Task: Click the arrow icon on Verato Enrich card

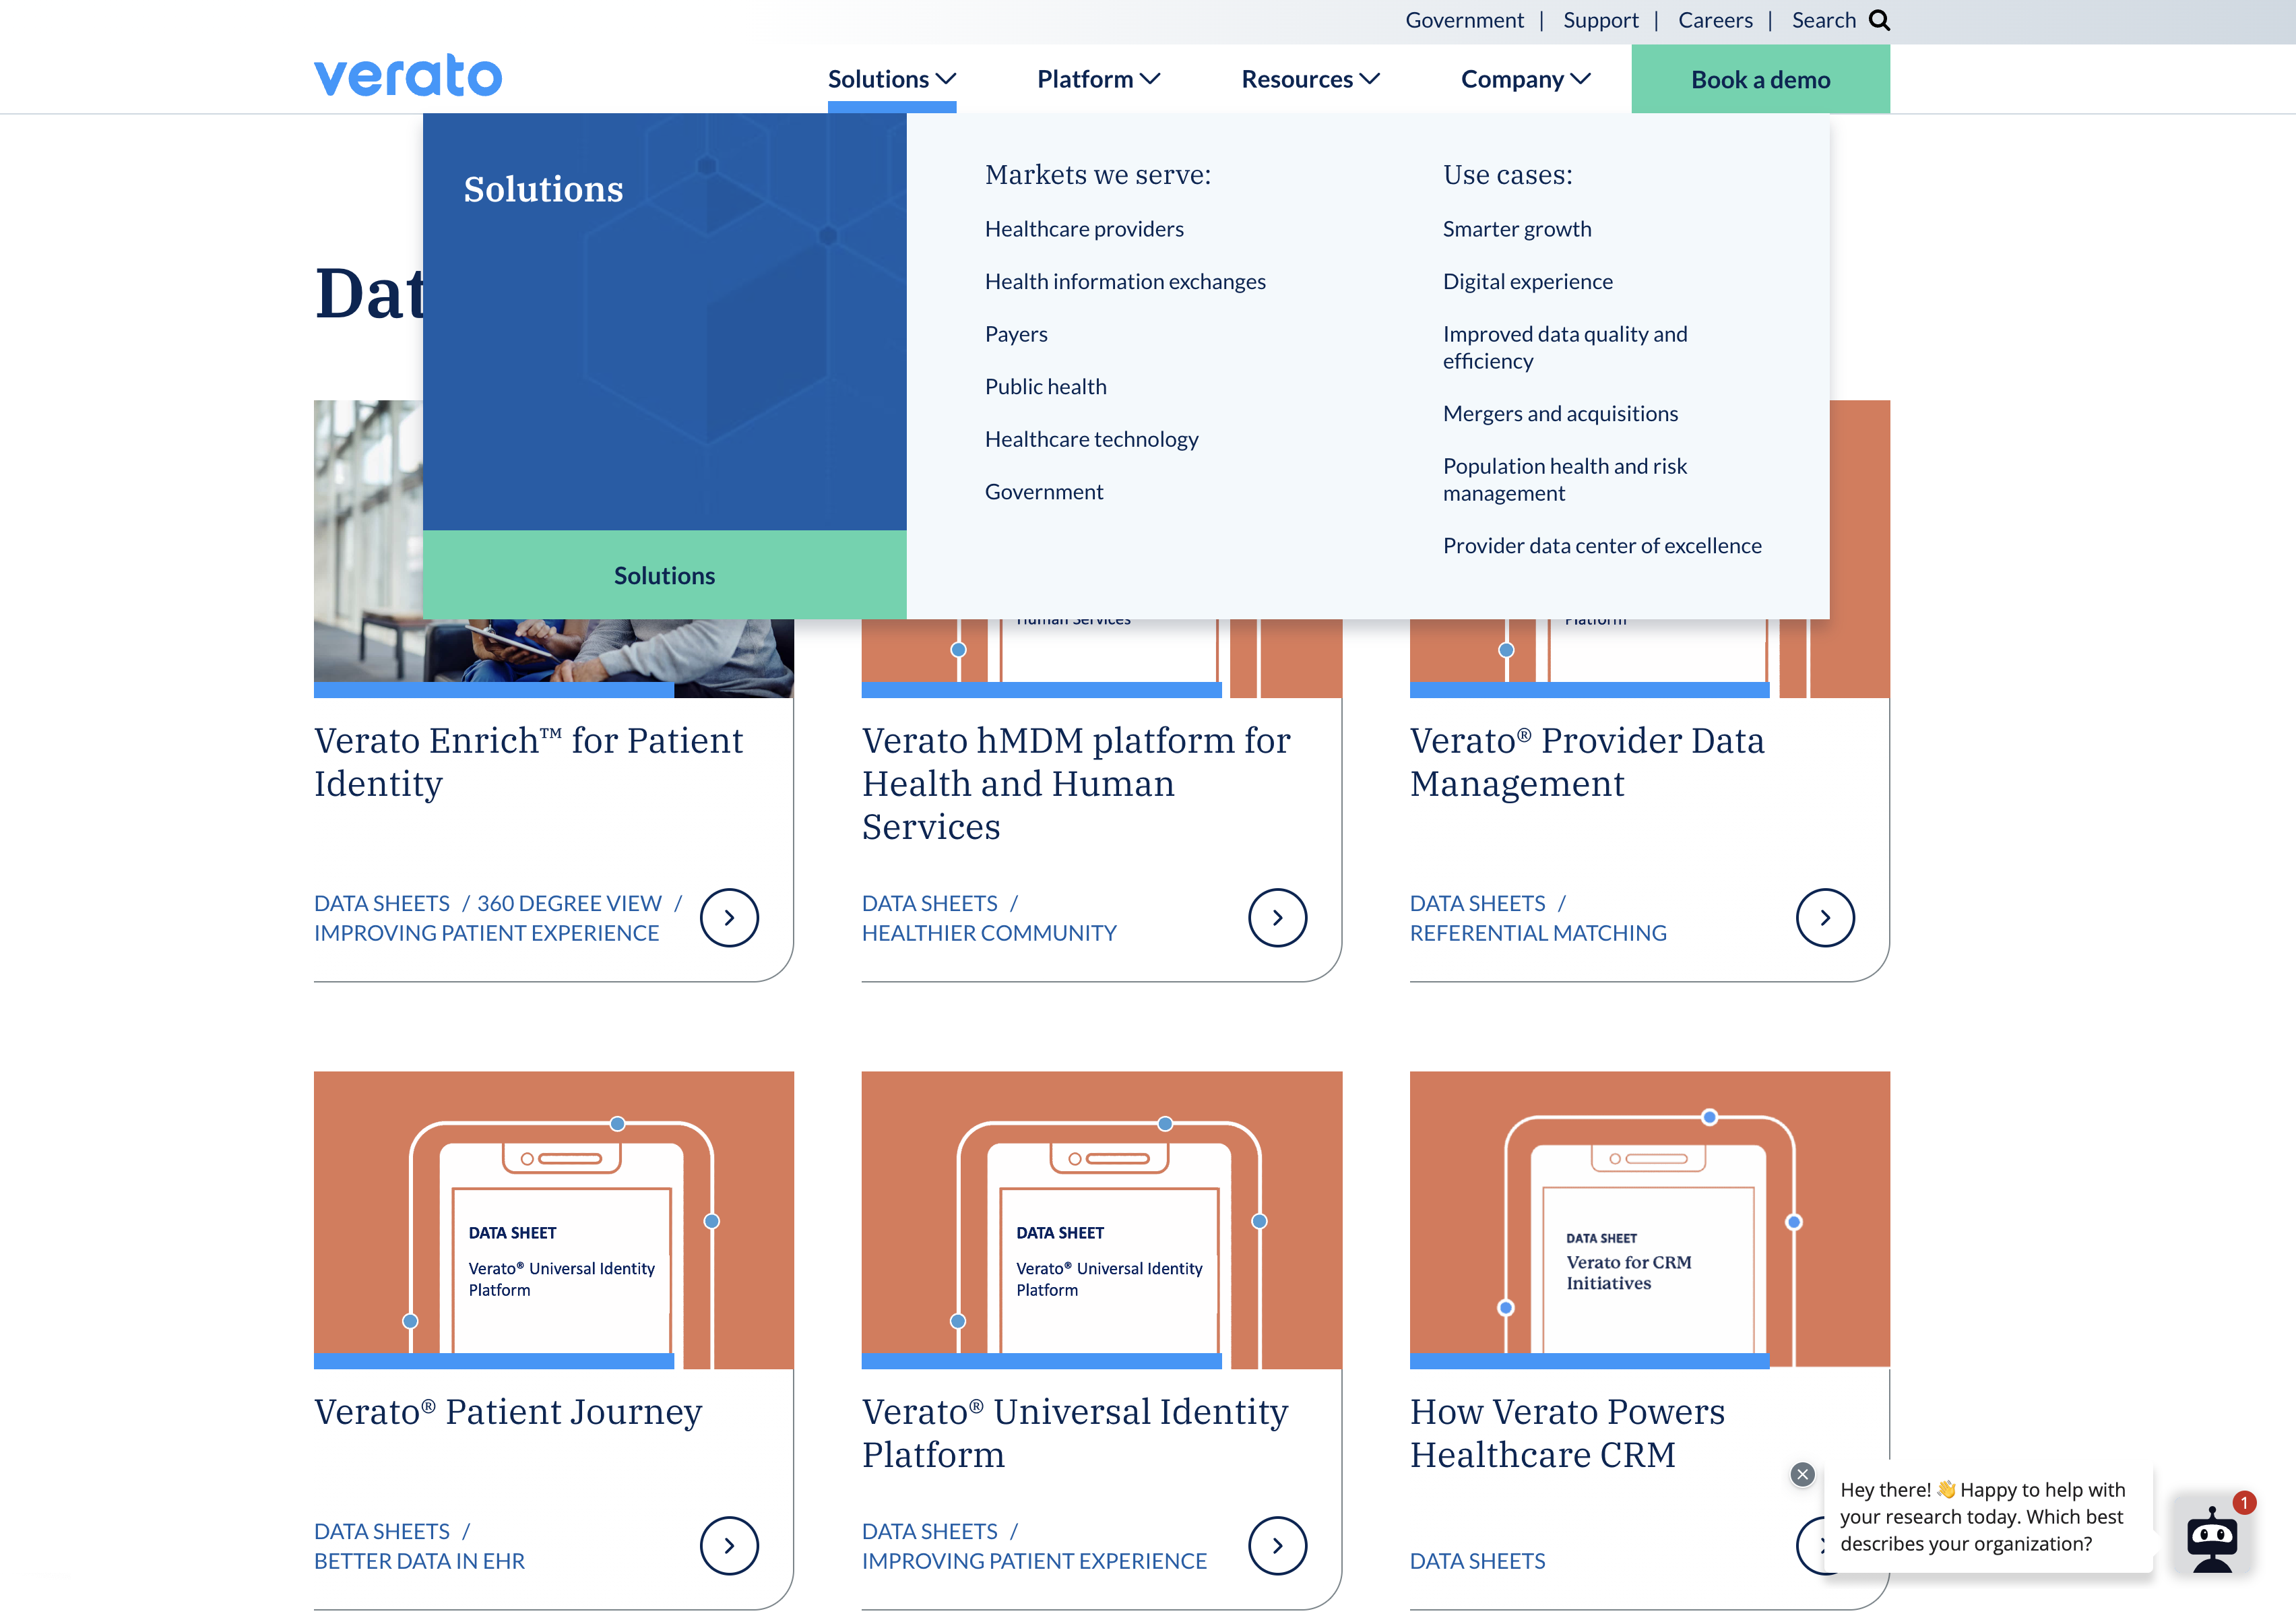Action: point(729,918)
